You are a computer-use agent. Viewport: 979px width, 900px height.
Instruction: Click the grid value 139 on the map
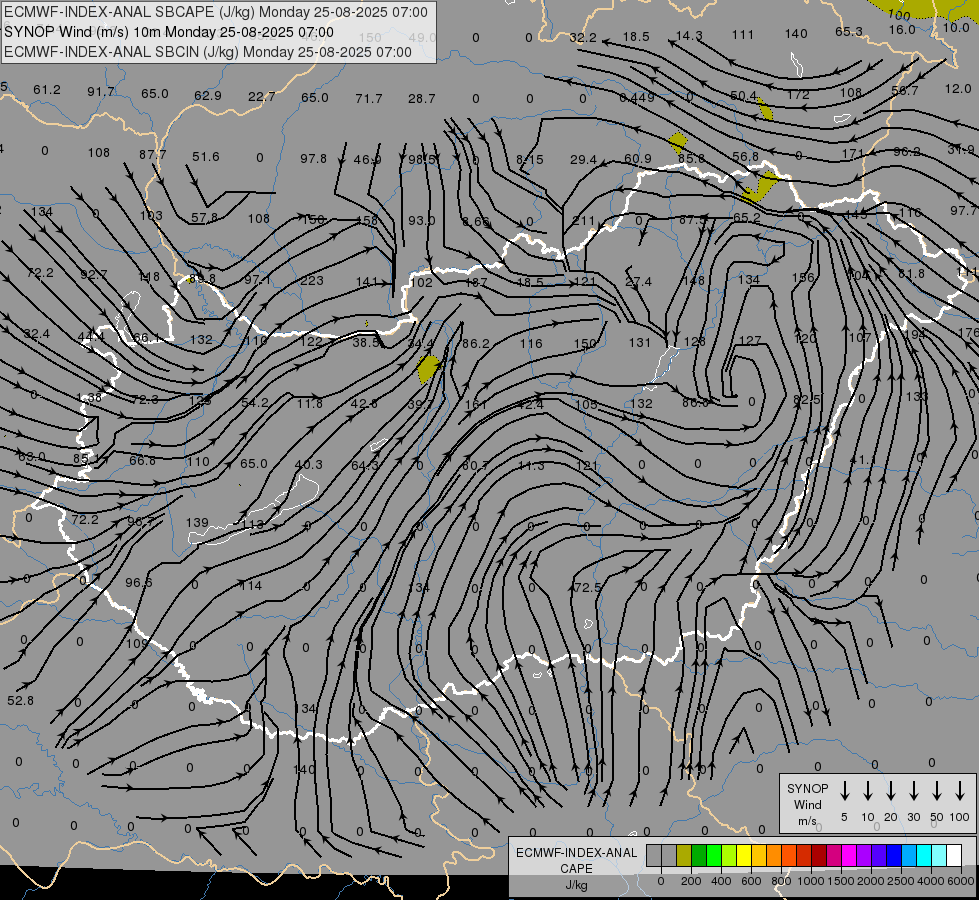click(x=197, y=522)
